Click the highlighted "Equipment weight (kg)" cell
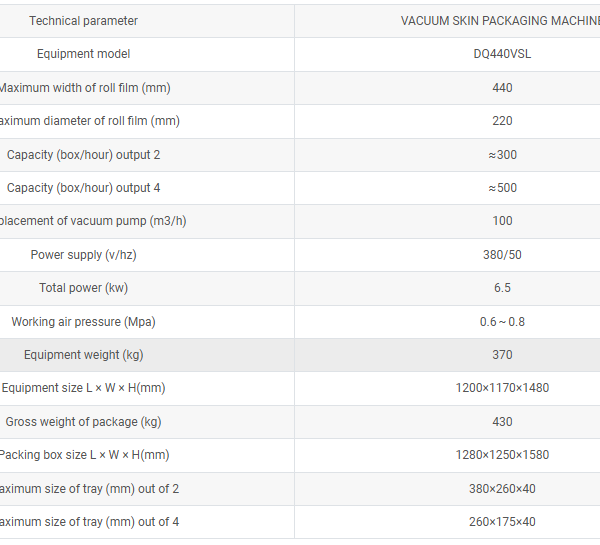 click(84, 355)
